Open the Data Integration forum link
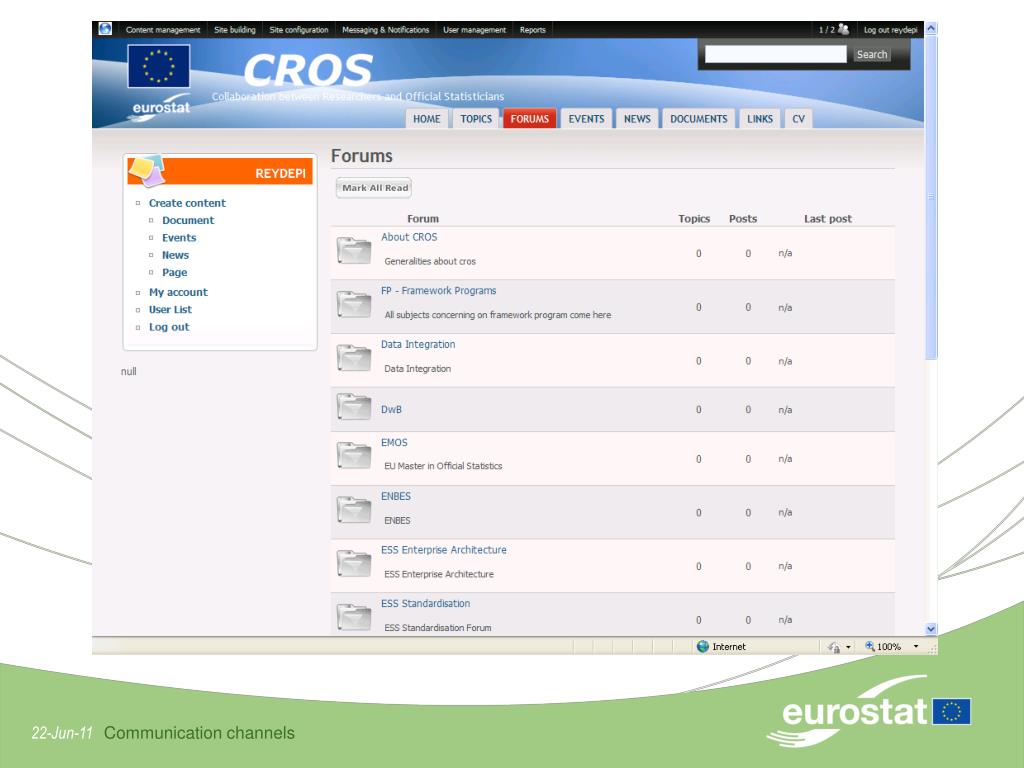The width and height of the screenshot is (1024, 768). click(418, 344)
